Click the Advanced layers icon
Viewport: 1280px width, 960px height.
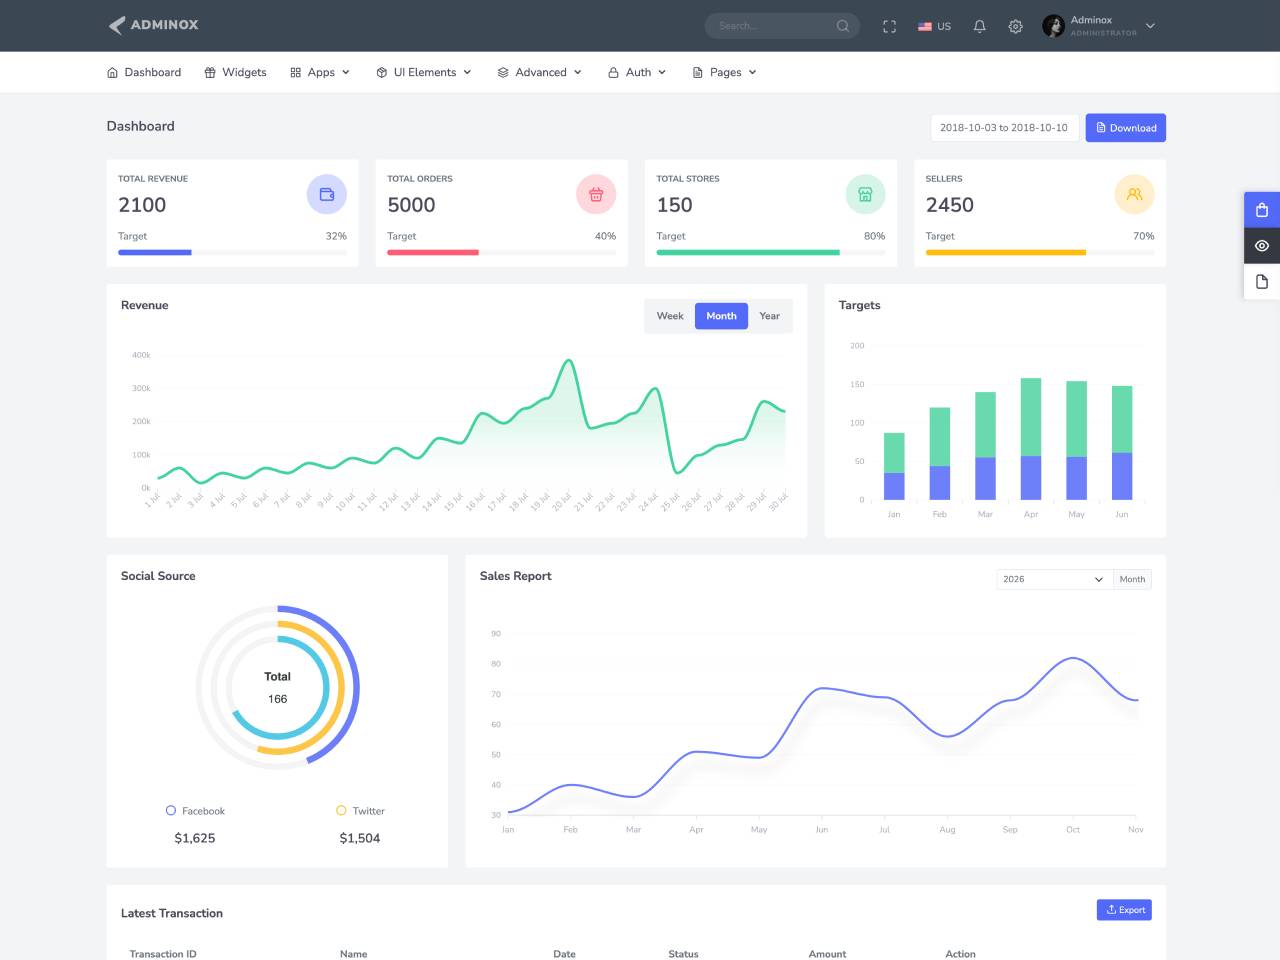click(x=503, y=72)
